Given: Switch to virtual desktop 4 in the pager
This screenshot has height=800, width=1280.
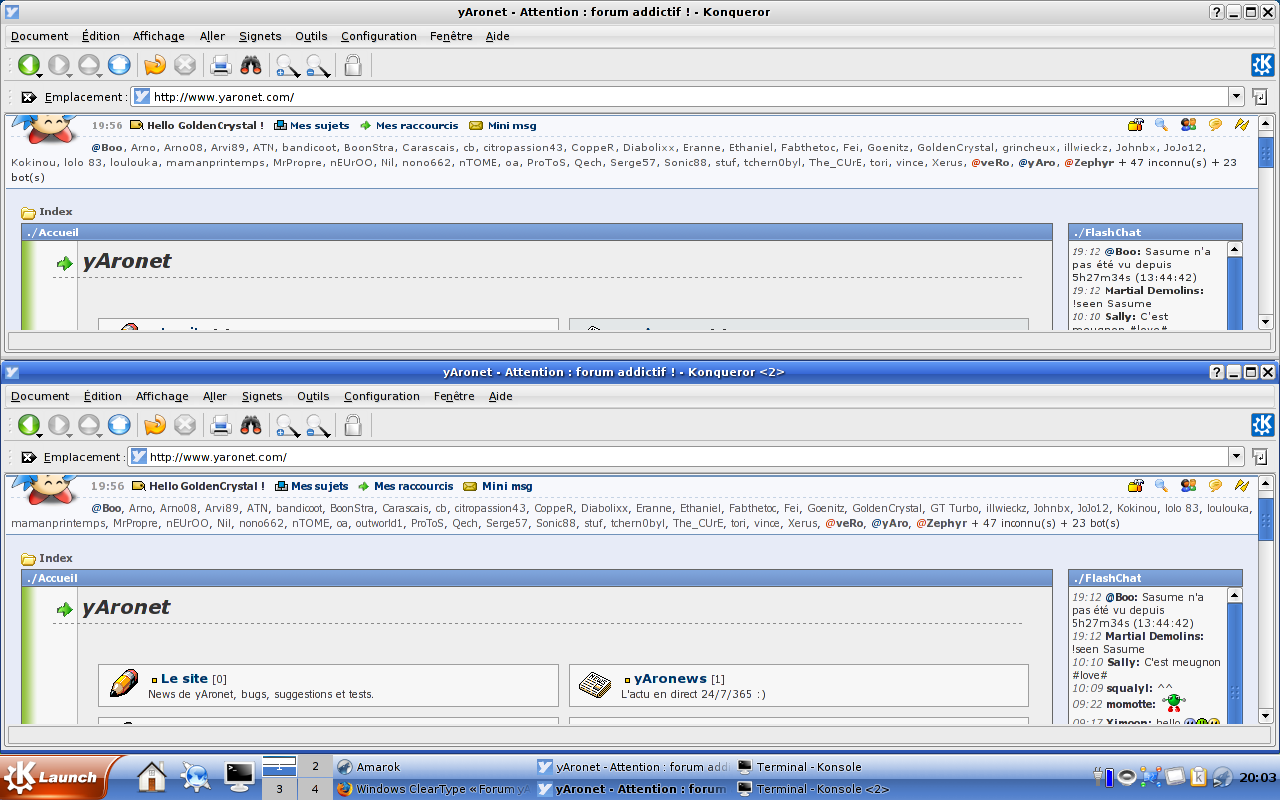Looking at the screenshot, I should click(x=315, y=789).
